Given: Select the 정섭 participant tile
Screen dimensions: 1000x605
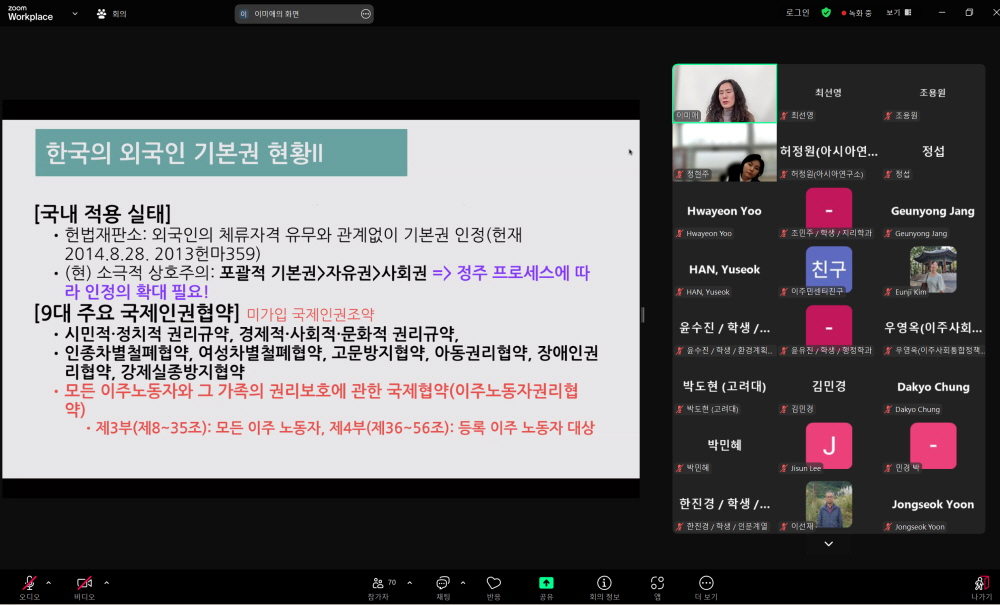Looking at the screenshot, I should (932, 152).
